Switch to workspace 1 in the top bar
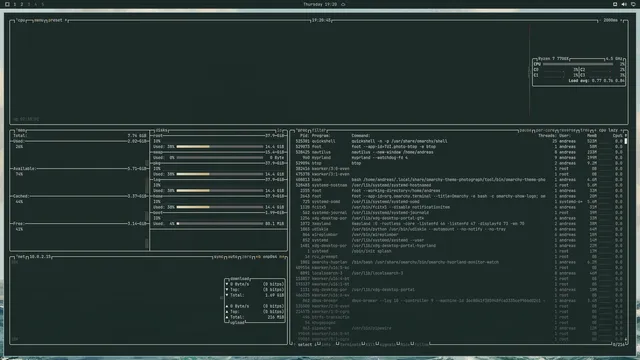Screen dimensions: 640x360 (x=15, y=4)
